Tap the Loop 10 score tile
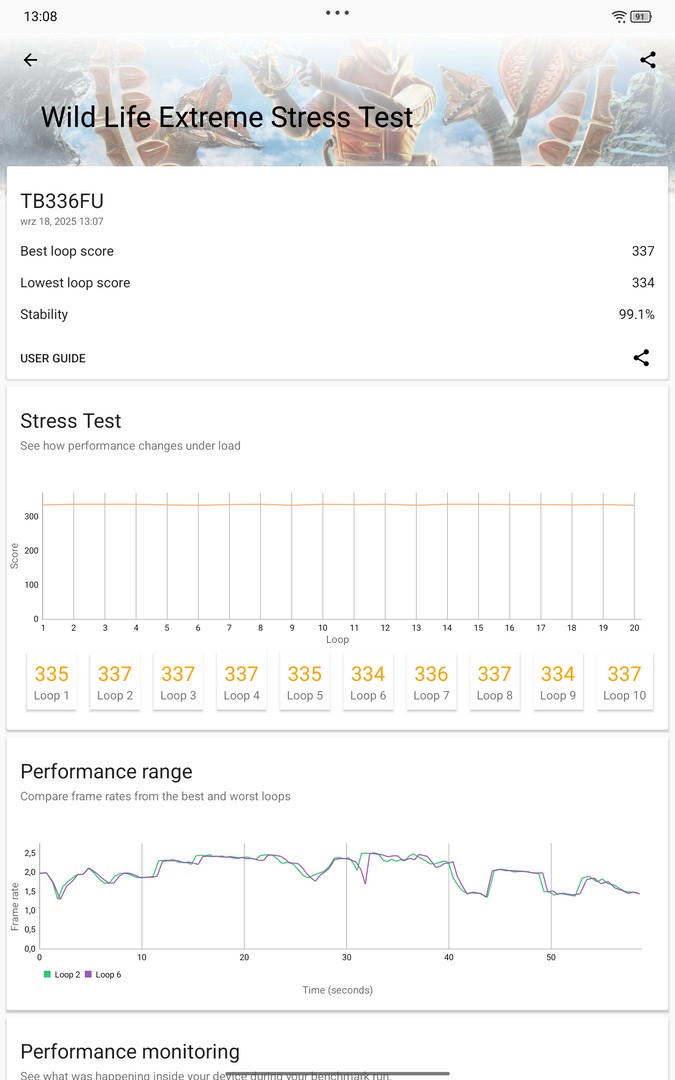This screenshot has height=1080, width=675. click(624, 682)
